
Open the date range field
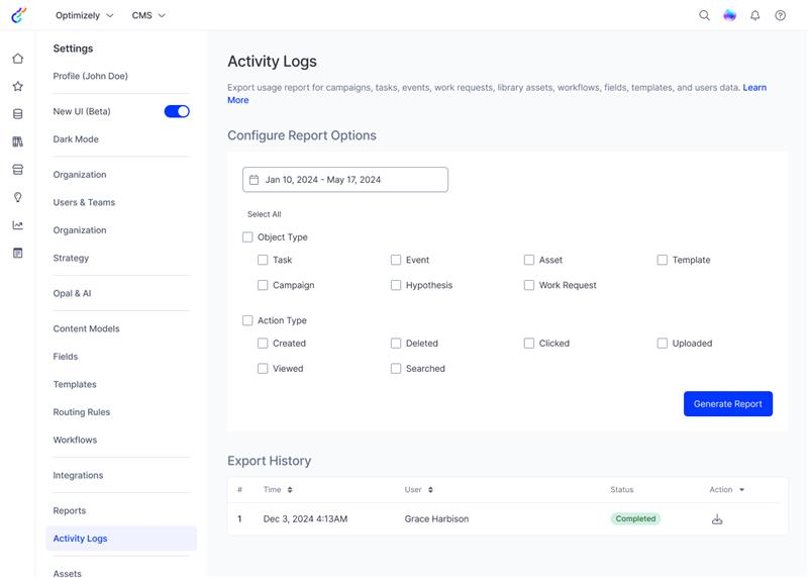[x=345, y=180]
